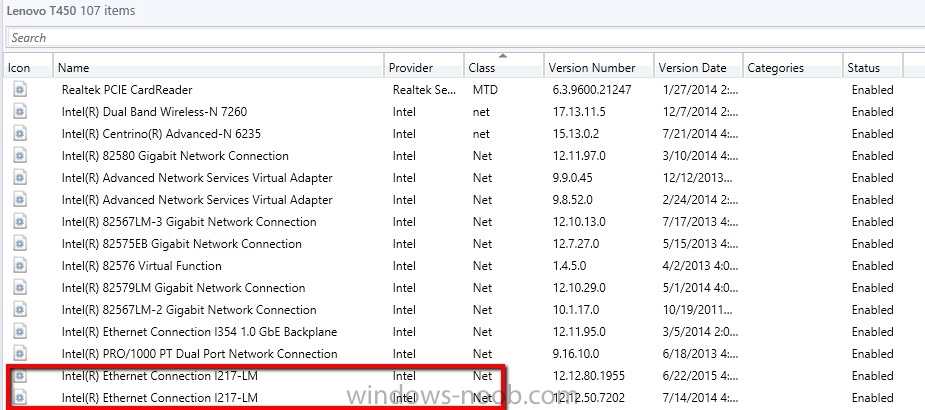Click the icon beside 82576 Virtual Function
This screenshot has height=410, width=925.
[20, 265]
